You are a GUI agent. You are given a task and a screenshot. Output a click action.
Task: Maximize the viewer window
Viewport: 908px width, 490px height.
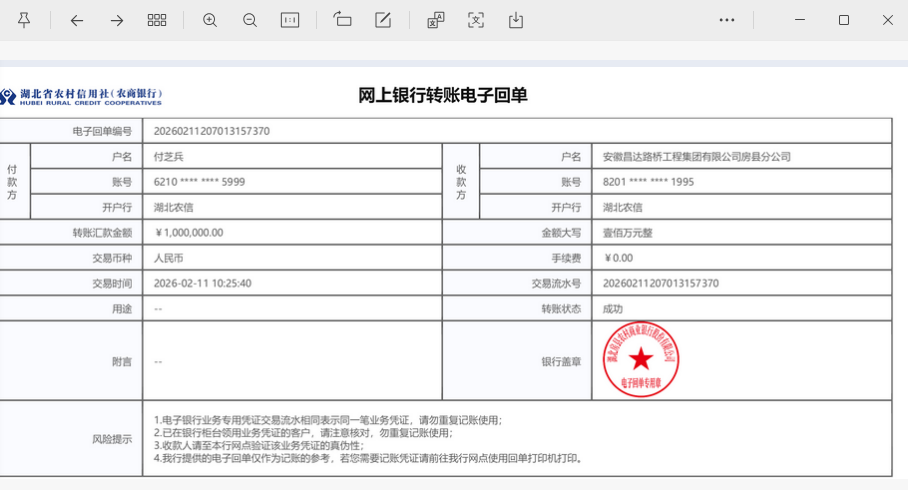coord(843,20)
